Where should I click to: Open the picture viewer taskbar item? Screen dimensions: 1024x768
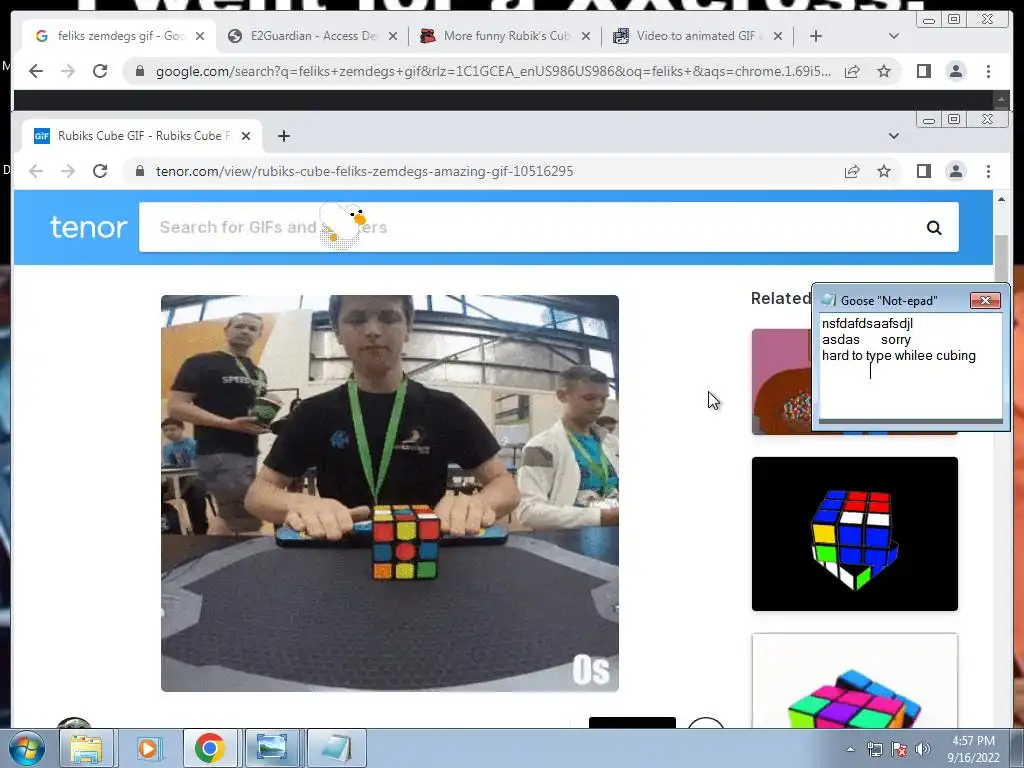coord(272,748)
